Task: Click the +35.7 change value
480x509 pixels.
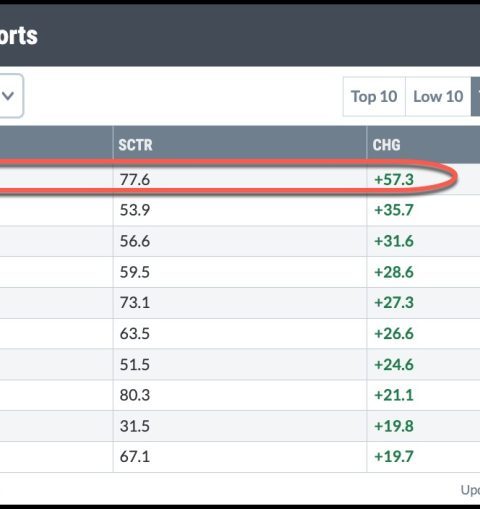Action: tap(394, 210)
